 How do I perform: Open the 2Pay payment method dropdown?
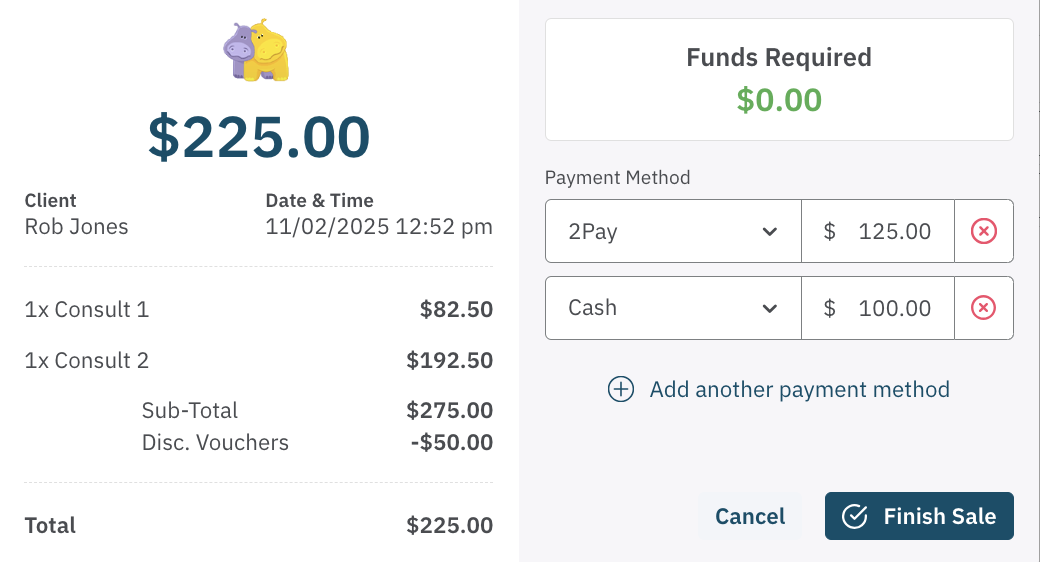pyautogui.click(x=673, y=232)
